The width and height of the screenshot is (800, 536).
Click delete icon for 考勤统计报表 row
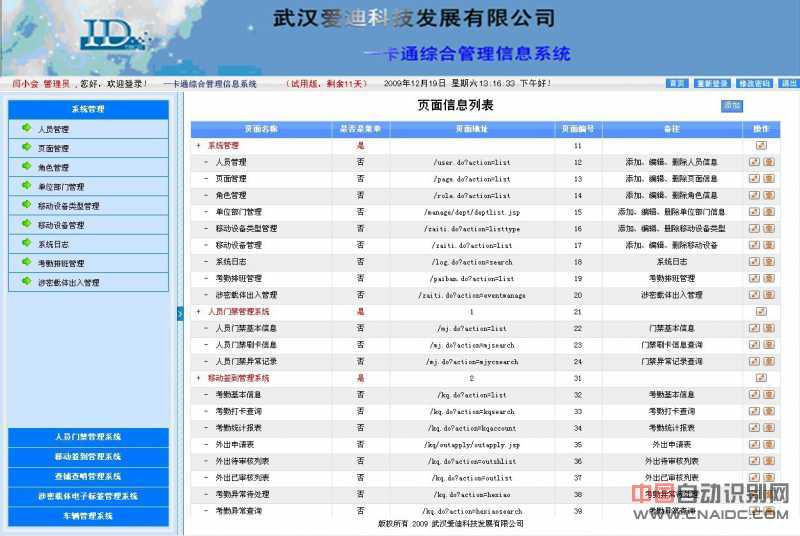click(x=769, y=427)
